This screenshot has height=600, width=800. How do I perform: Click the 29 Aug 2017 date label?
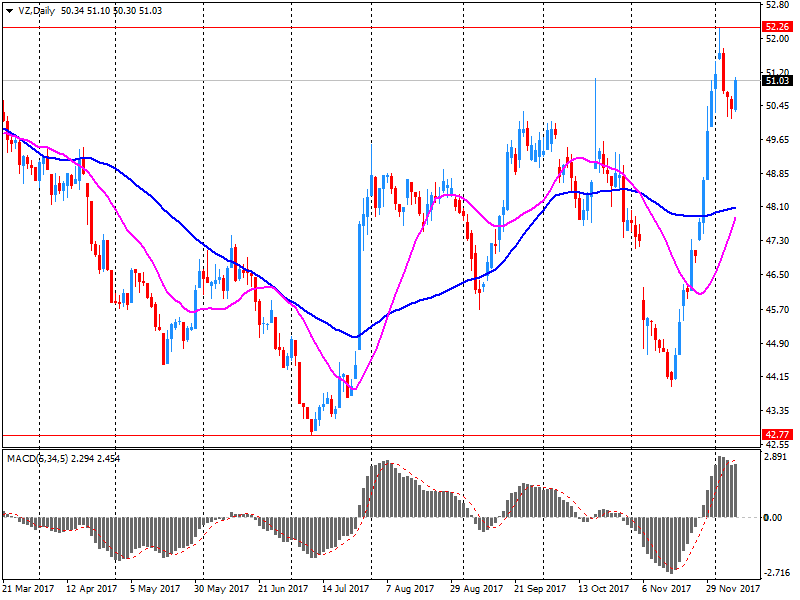pyautogui.click(x=474, y=589)
